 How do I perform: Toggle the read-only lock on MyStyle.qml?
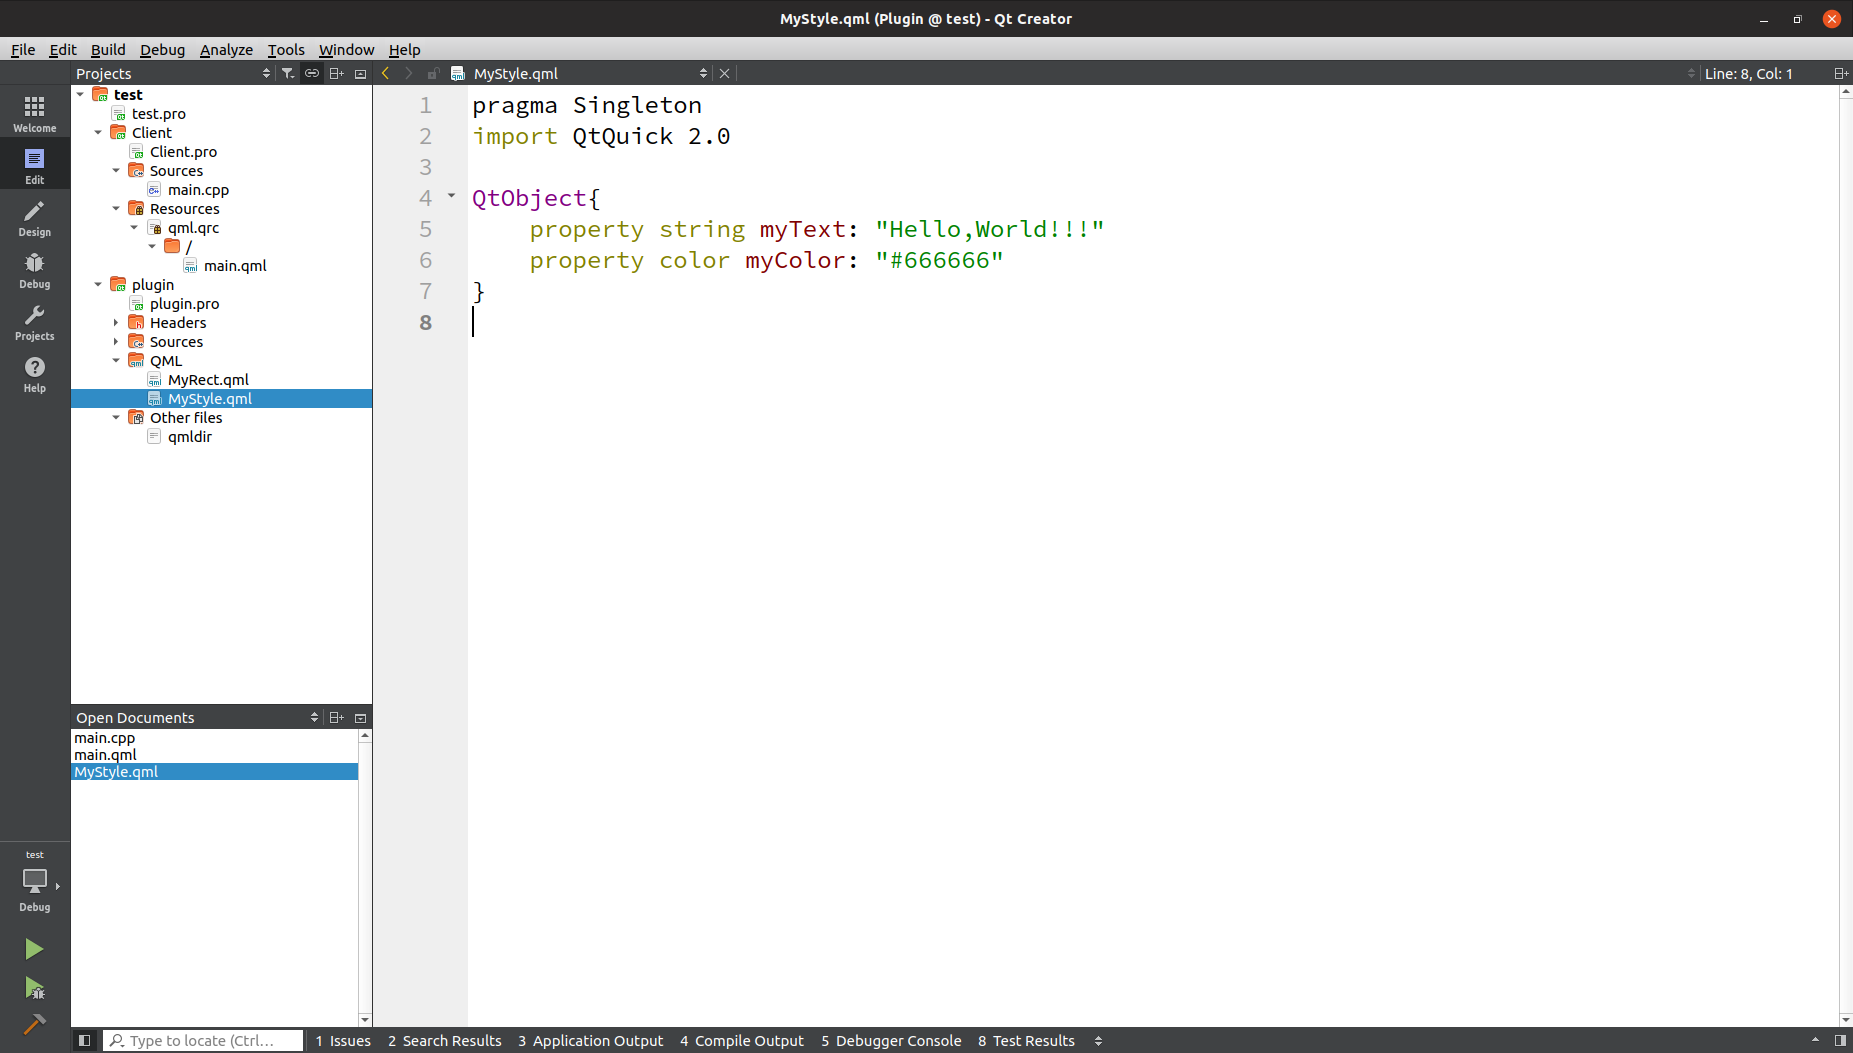click(x=433, y=72)
